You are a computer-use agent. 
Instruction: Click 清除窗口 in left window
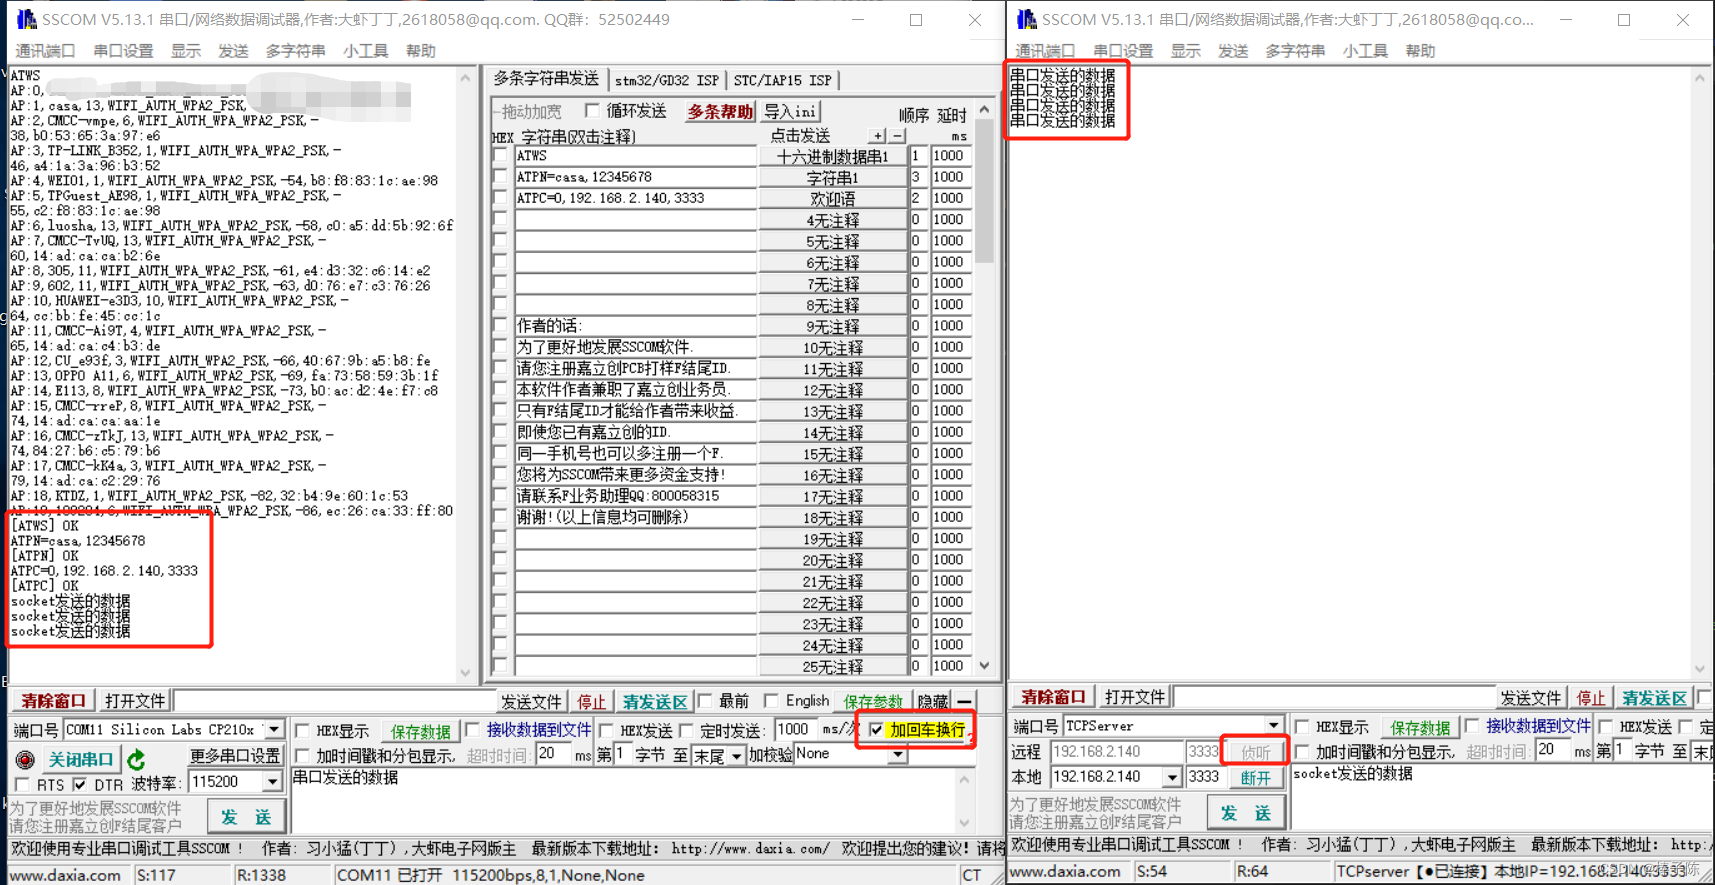coord(54,701)
